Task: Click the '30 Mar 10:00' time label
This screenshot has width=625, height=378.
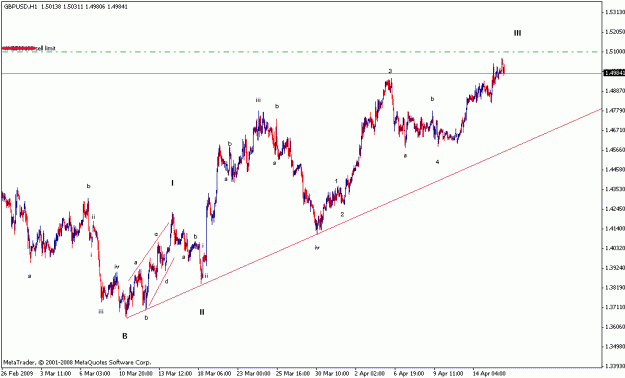Action: pyautogui.click(x=332, y=374)
